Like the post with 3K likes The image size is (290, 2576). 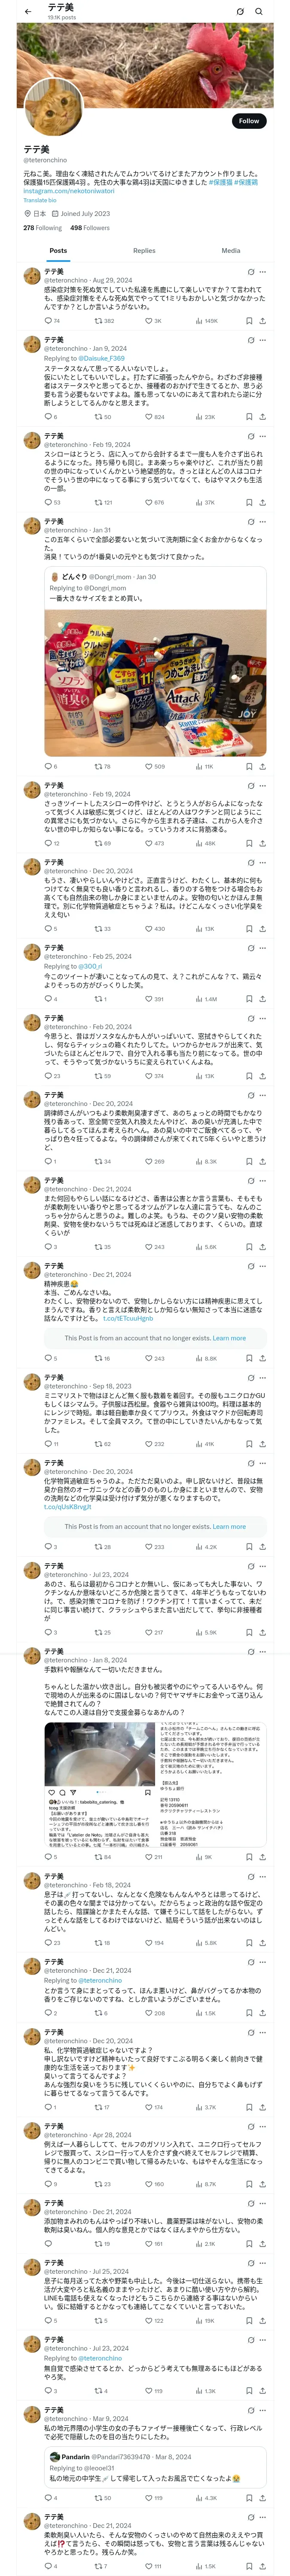[x=150, y=321]
